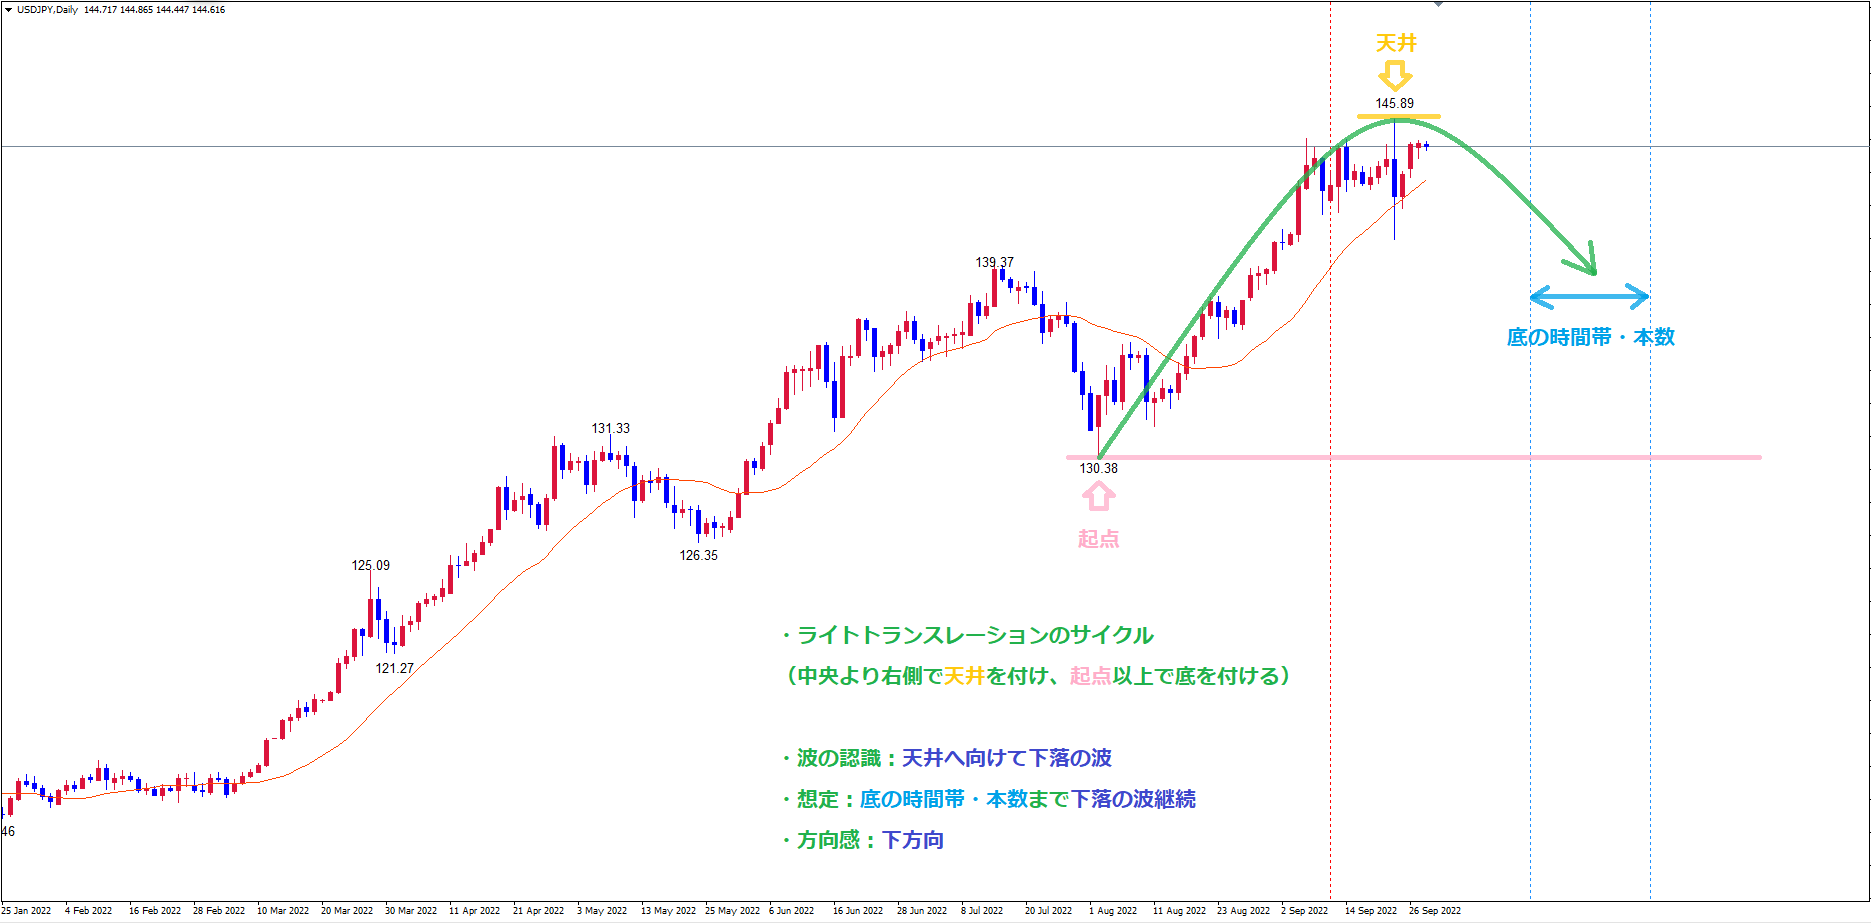1871x923 pixels.
Task: Click the 26 Sep 2022 date on time axis
Action: [x=1434, y=911]
